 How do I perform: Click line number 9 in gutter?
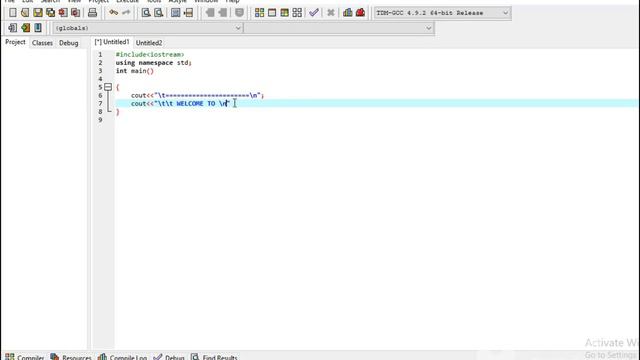100,120
